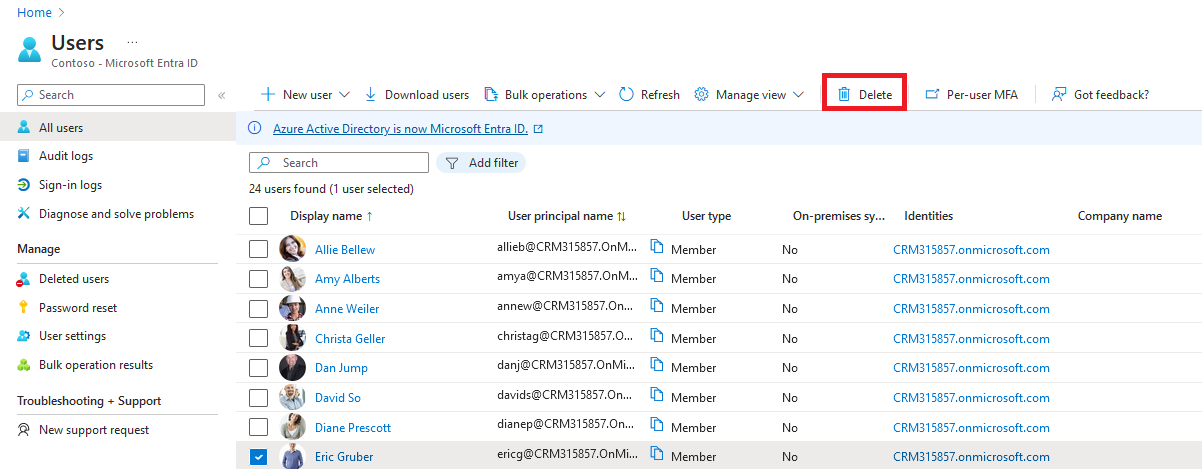
Task: Click the User type column header
Action: (706, 216)
